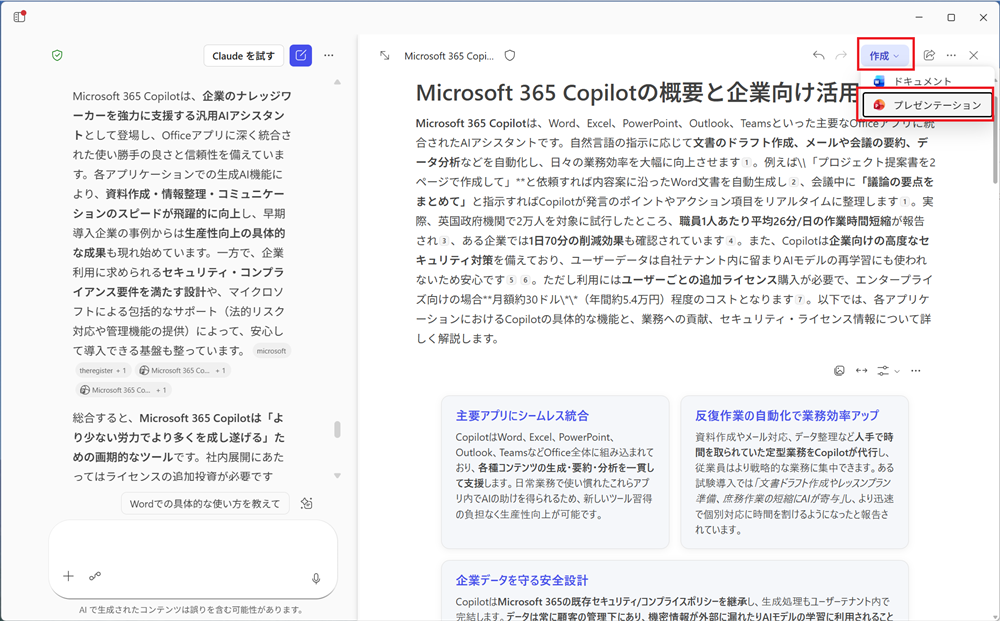This screenshot has height=621, width=1000.
Task: Click the new chat compose icon
Action: (300, 56)
